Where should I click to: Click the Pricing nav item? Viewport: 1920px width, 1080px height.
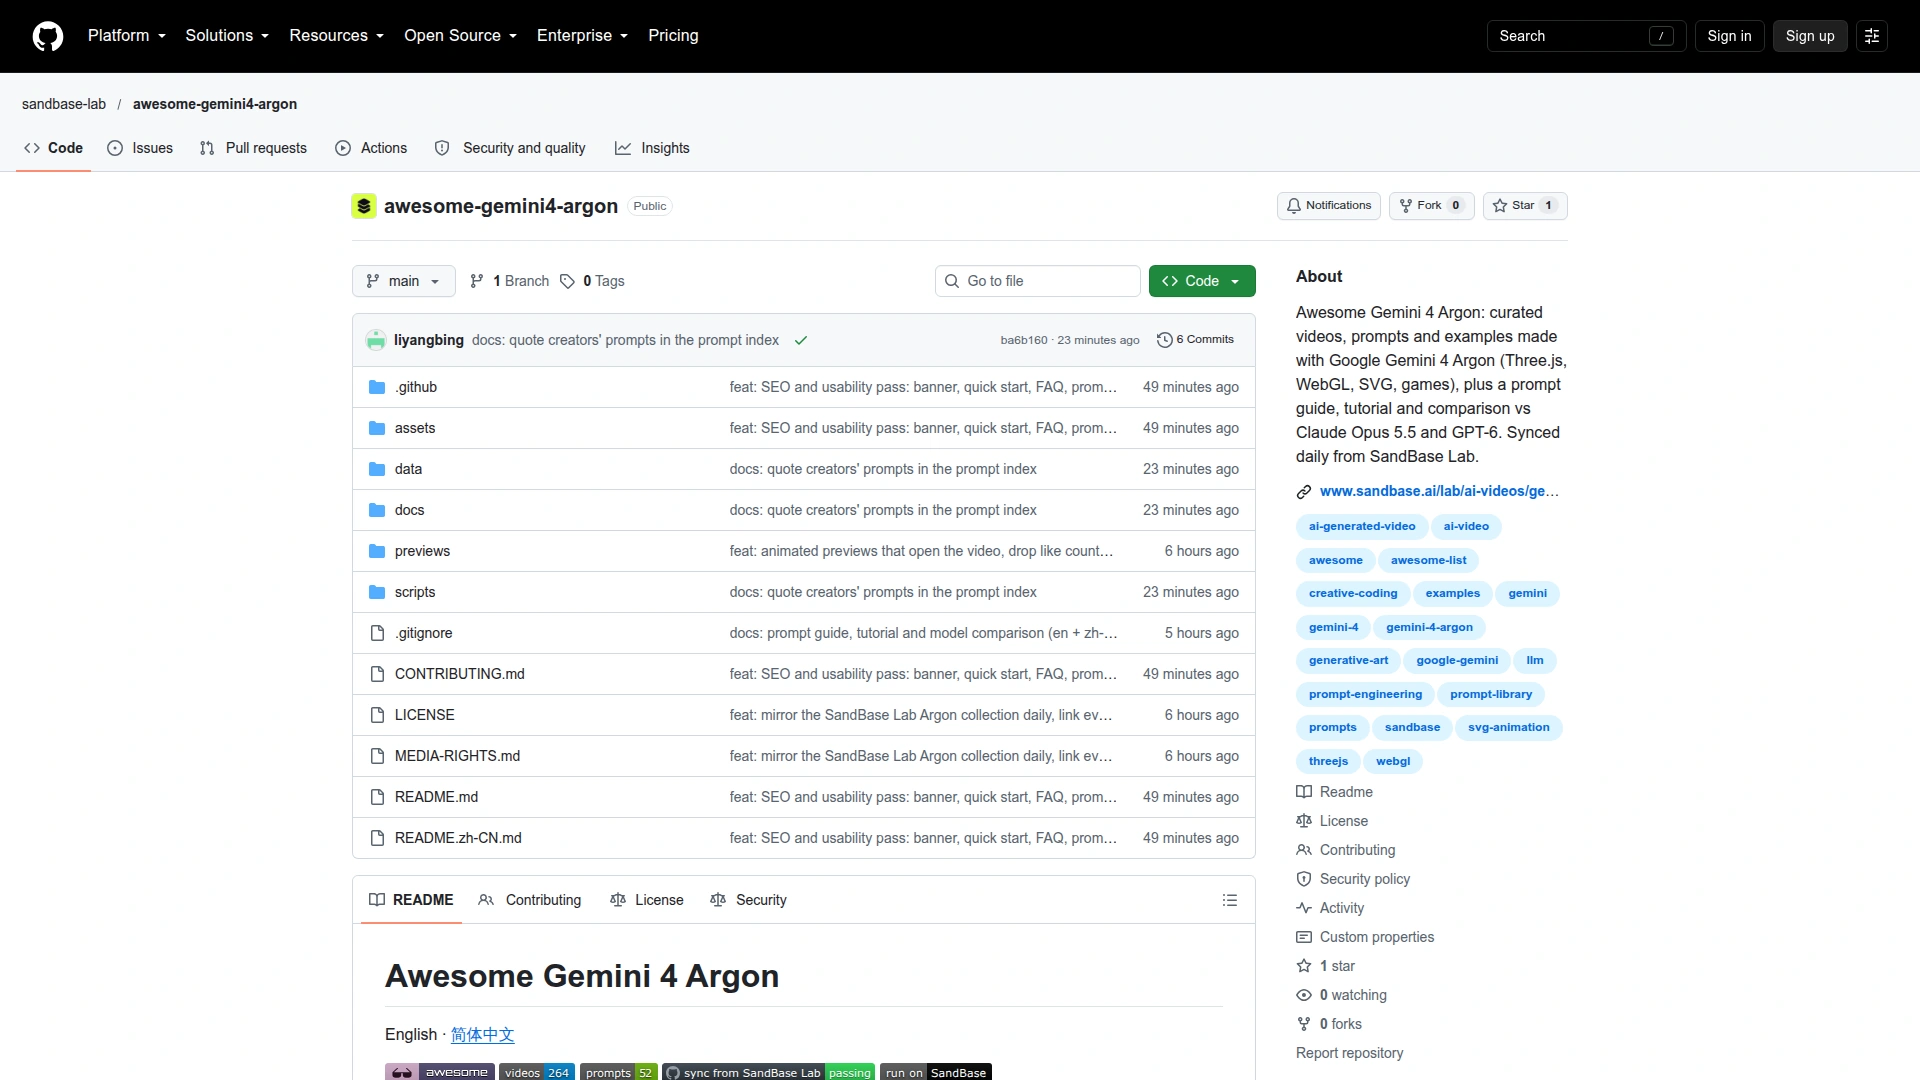point(673,36)
